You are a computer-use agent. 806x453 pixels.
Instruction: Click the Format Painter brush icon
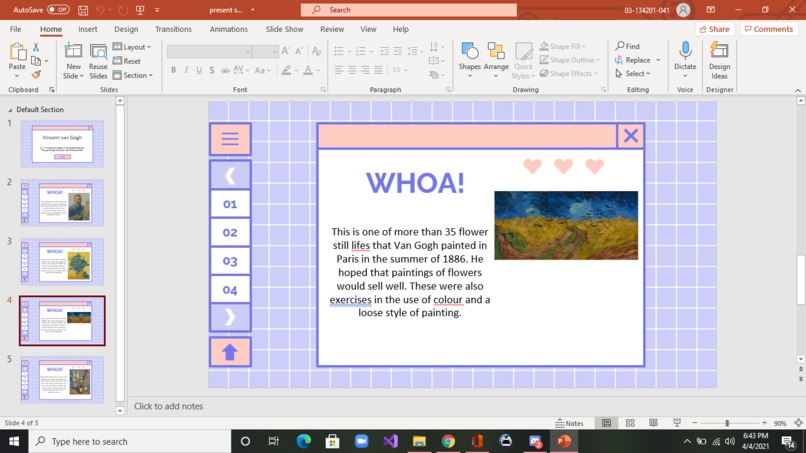[x=36, y=75]
